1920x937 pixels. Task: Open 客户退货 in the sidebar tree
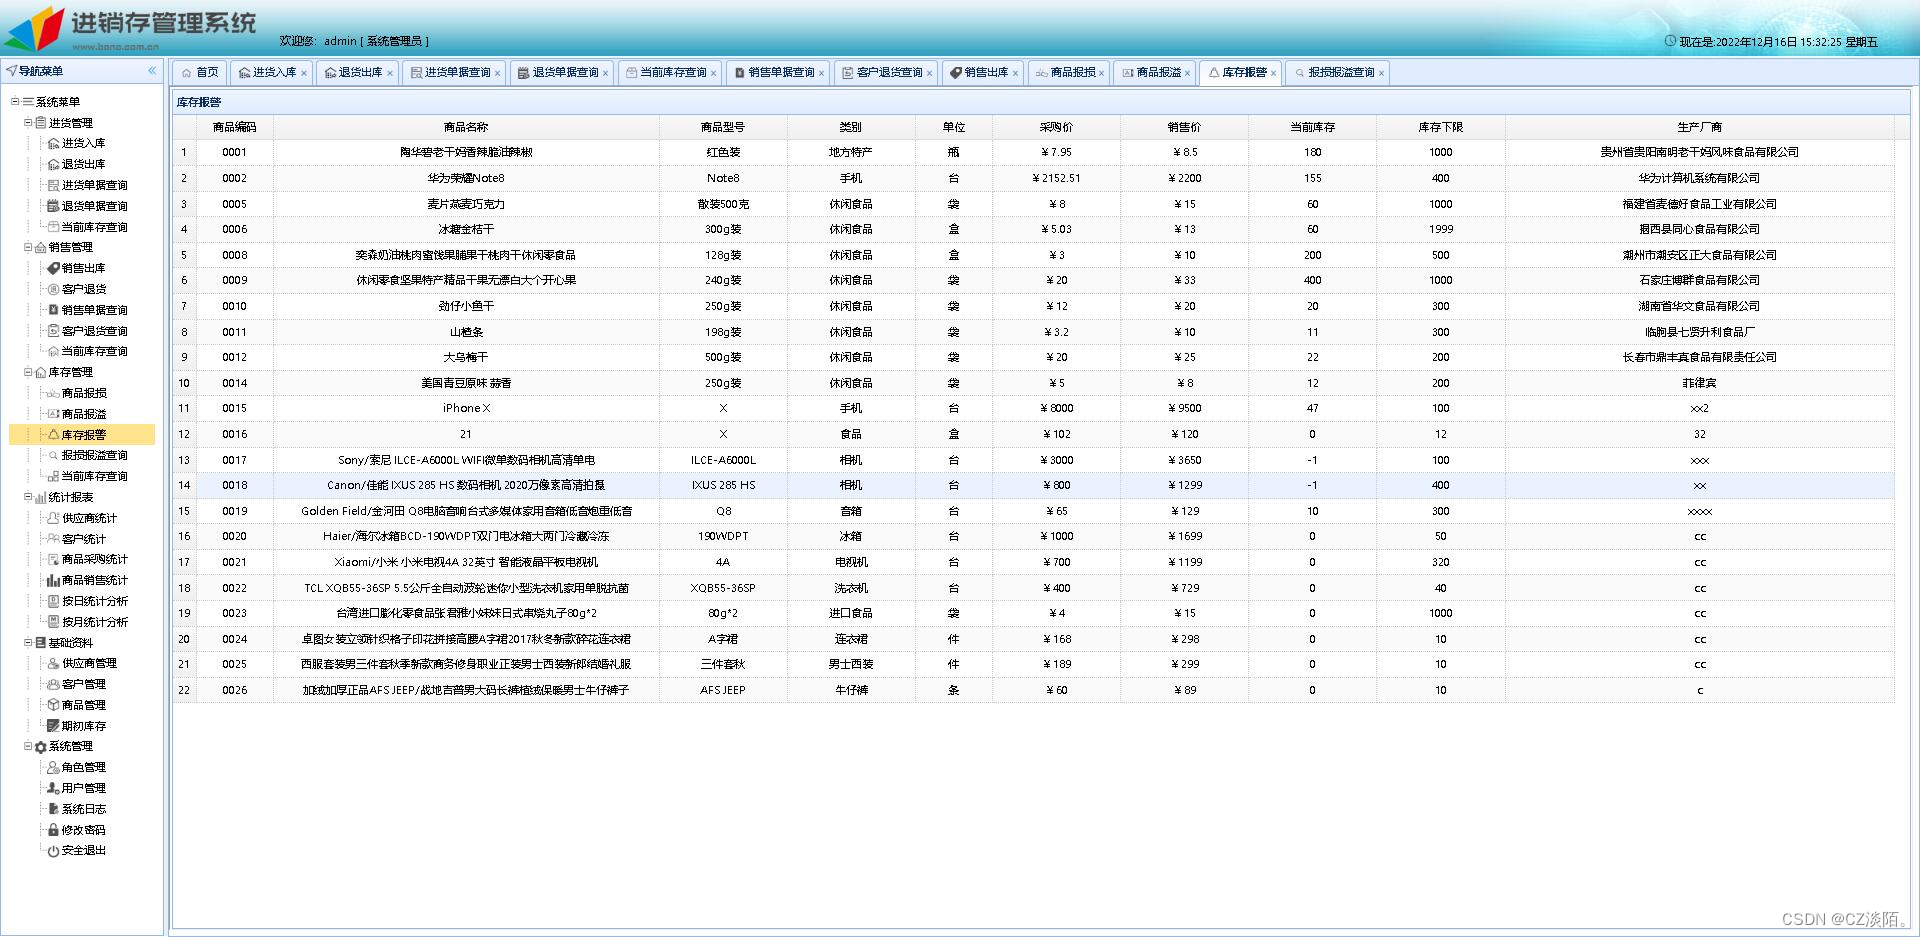(x=83, y=290)
